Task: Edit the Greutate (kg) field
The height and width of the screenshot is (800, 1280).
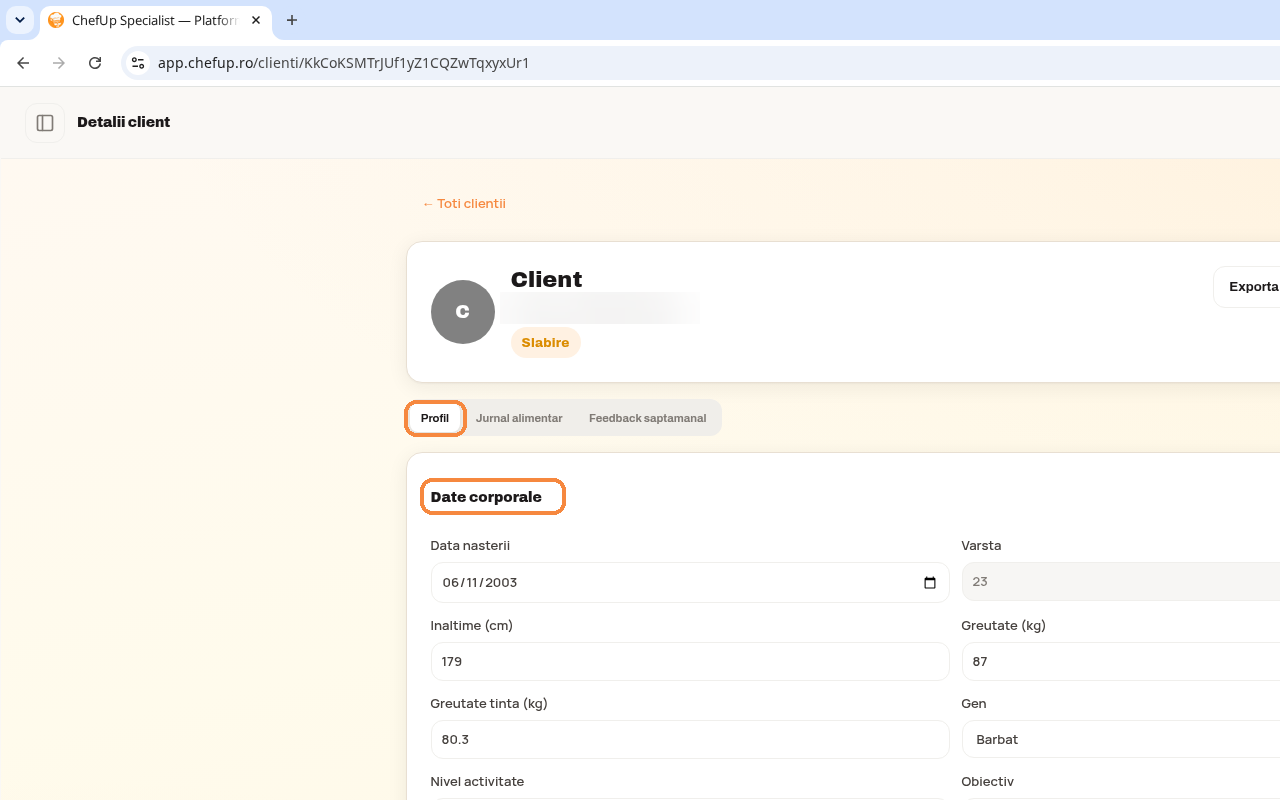Action: [1121, 661]
